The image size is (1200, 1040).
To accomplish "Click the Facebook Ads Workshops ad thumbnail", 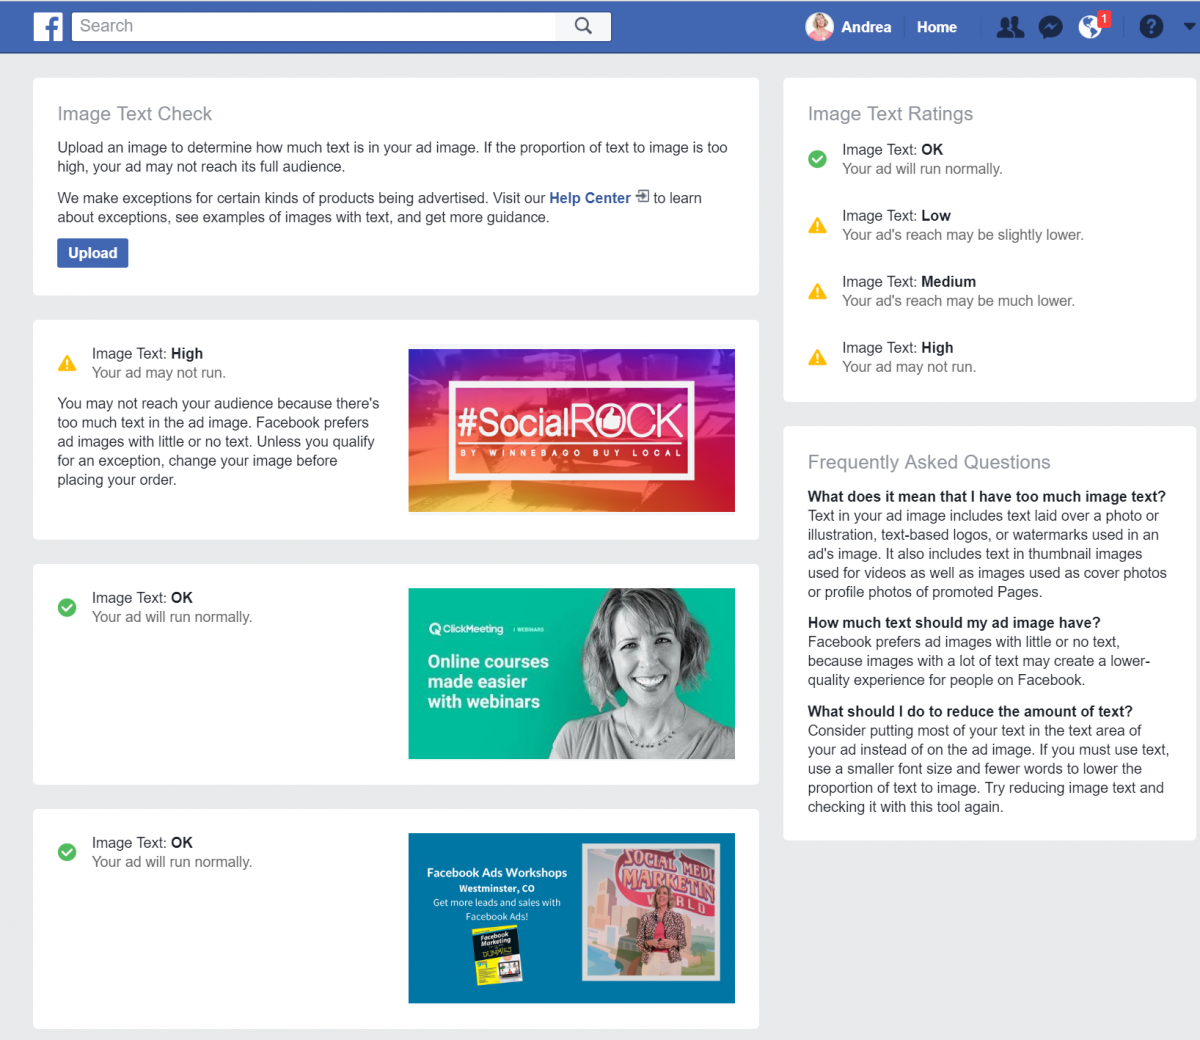I will coord(571,918).
